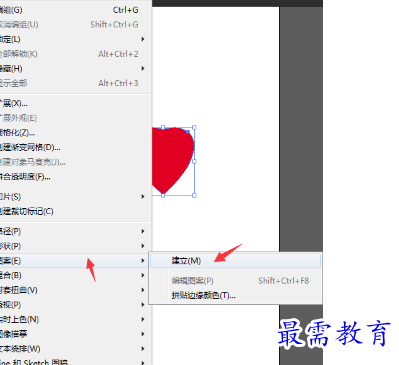Click the 取消编组(U) Shift+Ctrl+G item
This screenshot has width=399, height=365.
tap(75, 25)
